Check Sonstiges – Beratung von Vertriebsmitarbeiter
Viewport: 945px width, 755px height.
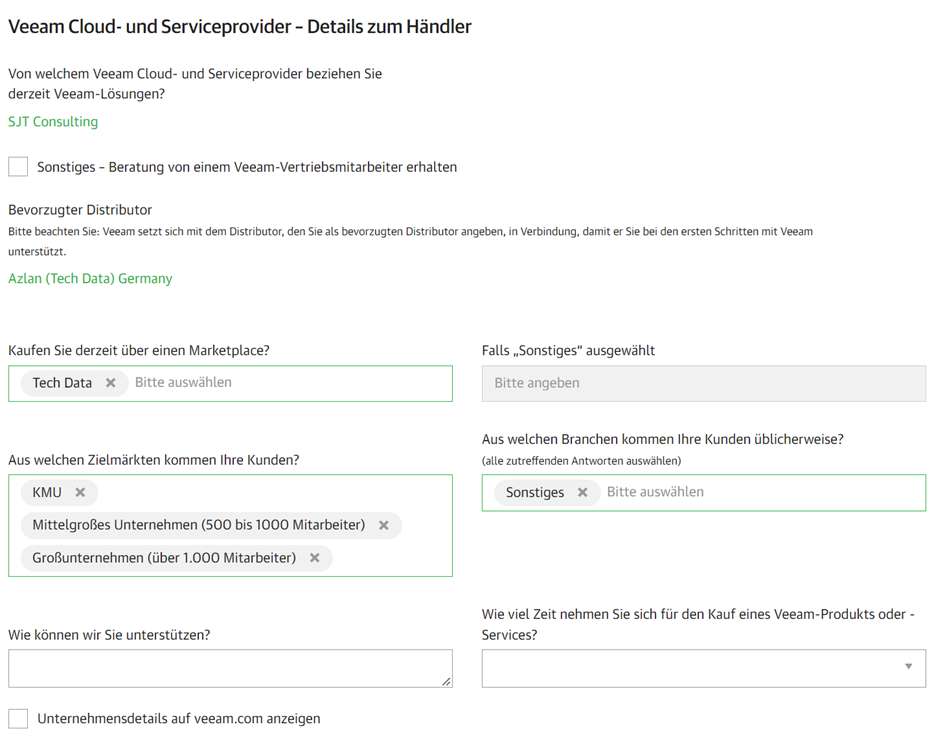pyautogui.click(x=18, y=166)
